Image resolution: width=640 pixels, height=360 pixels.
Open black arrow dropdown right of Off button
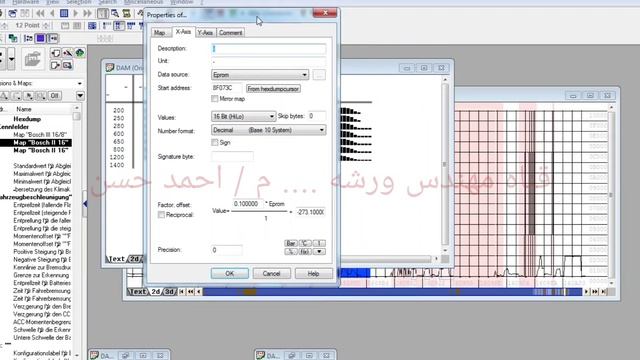tap(80, 96)
